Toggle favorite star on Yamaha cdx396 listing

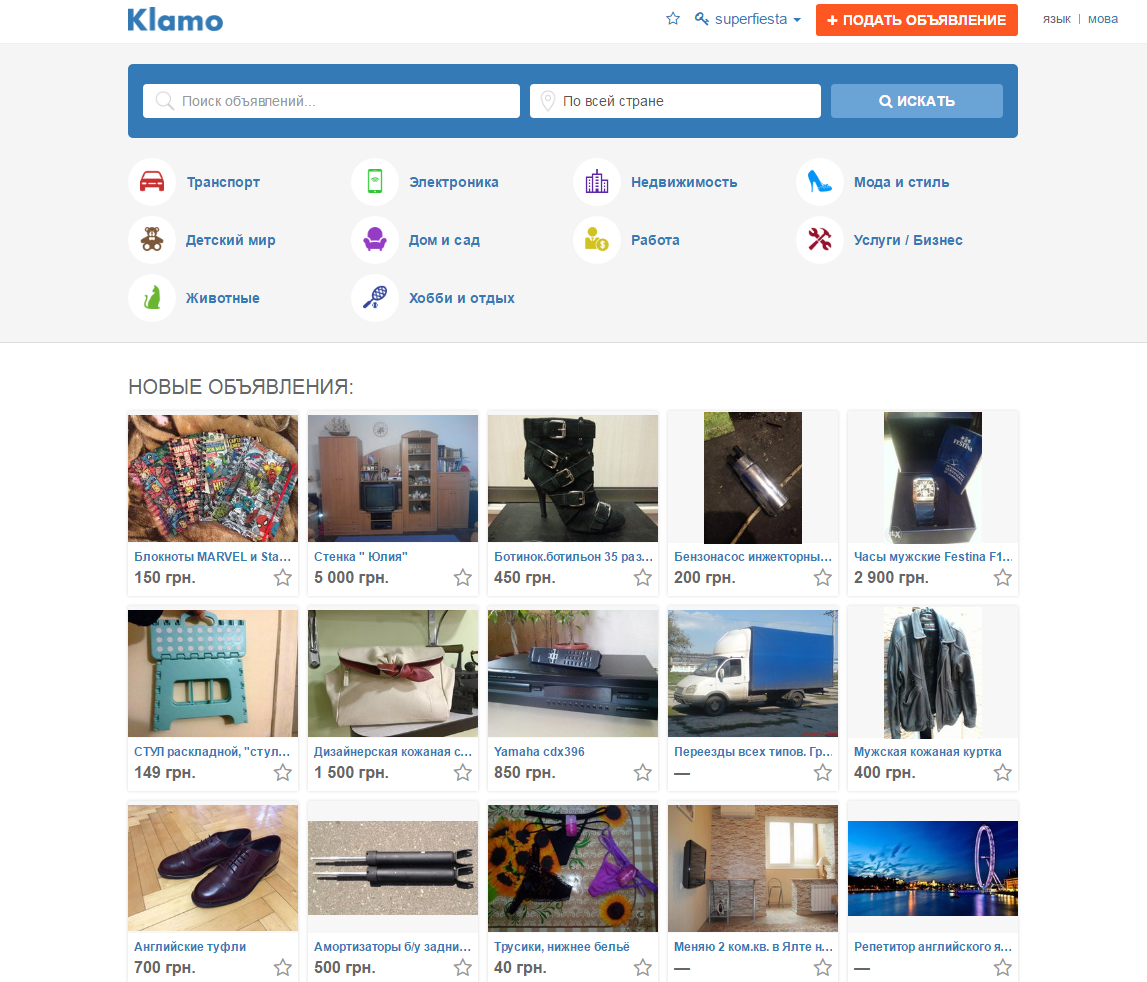tap(642, 773)
